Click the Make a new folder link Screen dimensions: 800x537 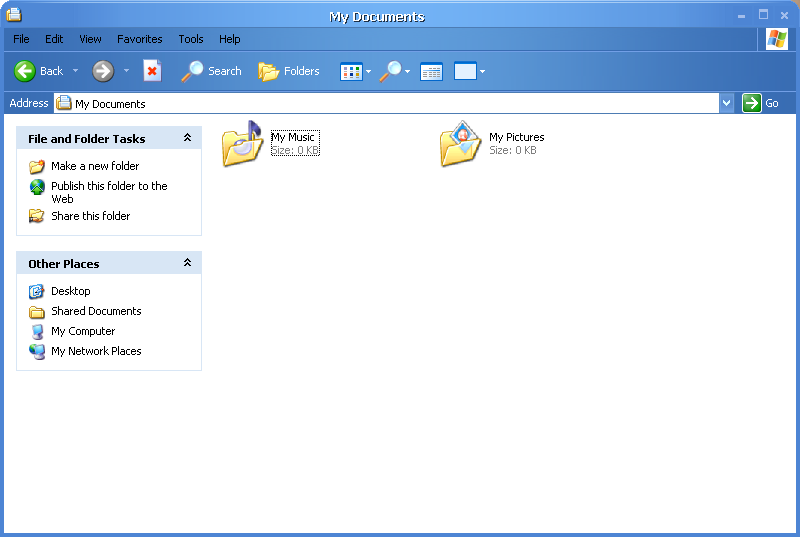(95, 166)
